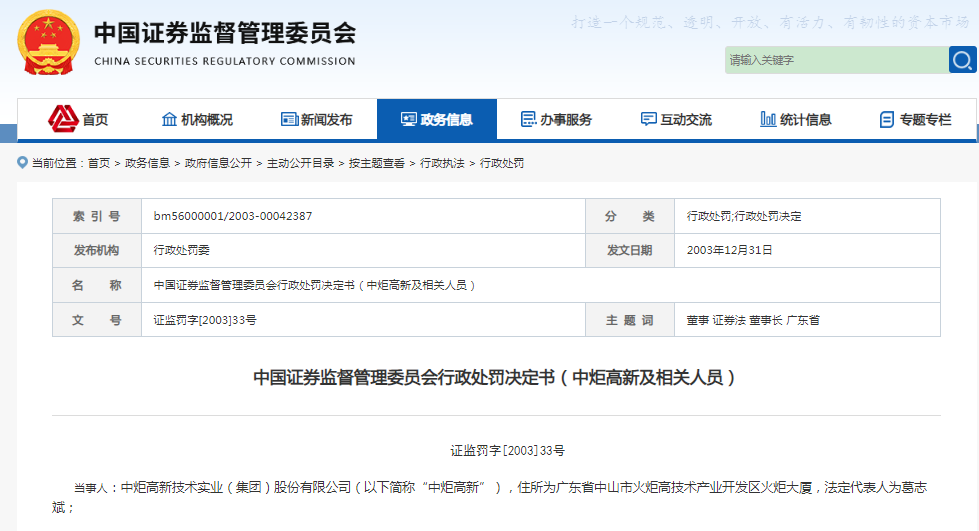Click the 名称 label cell
Viewport: 979px width, 531px height.
97,285
